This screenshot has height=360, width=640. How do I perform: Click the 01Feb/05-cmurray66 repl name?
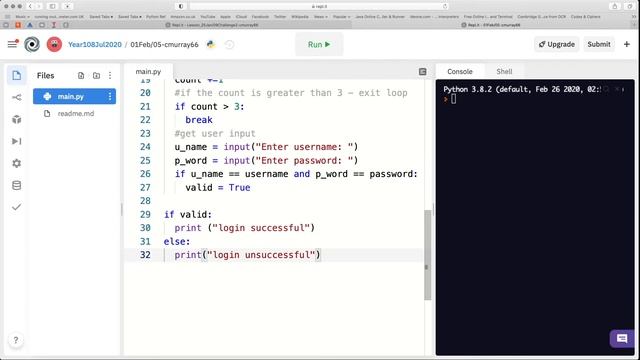pyautogui.click(x=164, y=44)
